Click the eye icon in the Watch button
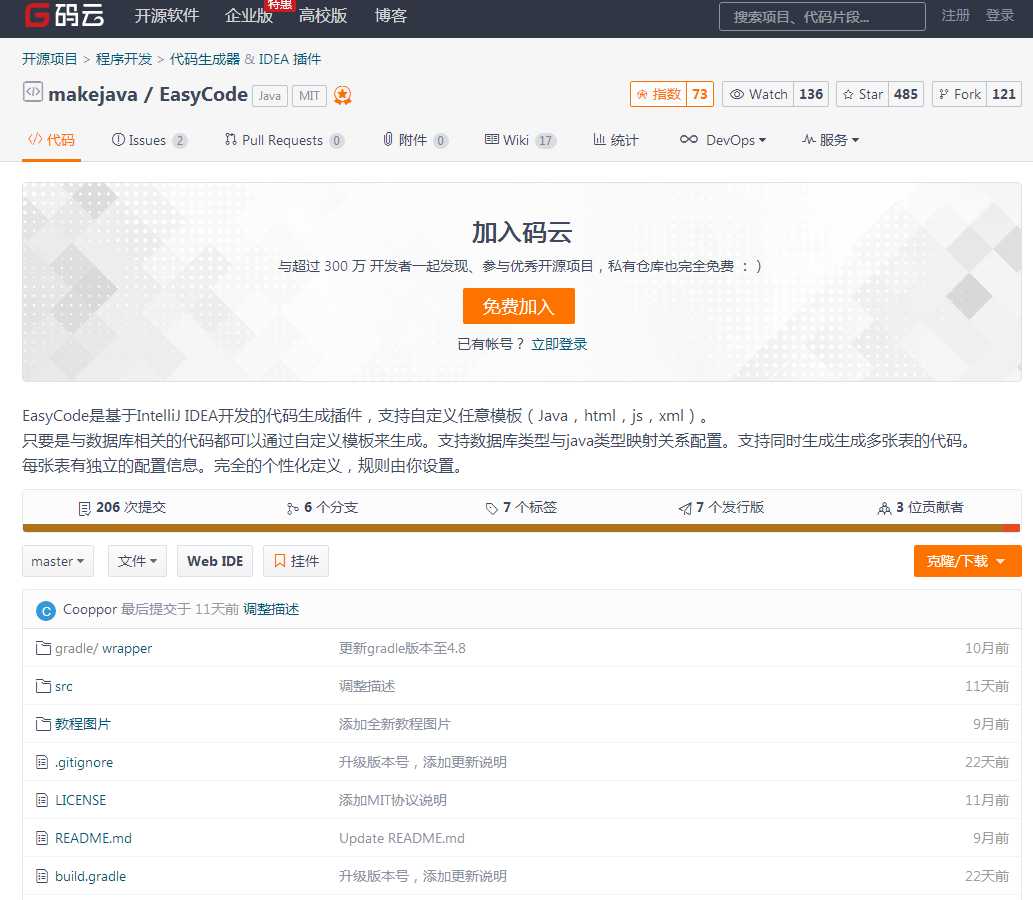This screenshot has height=900, width=1033. click(737, 94)
